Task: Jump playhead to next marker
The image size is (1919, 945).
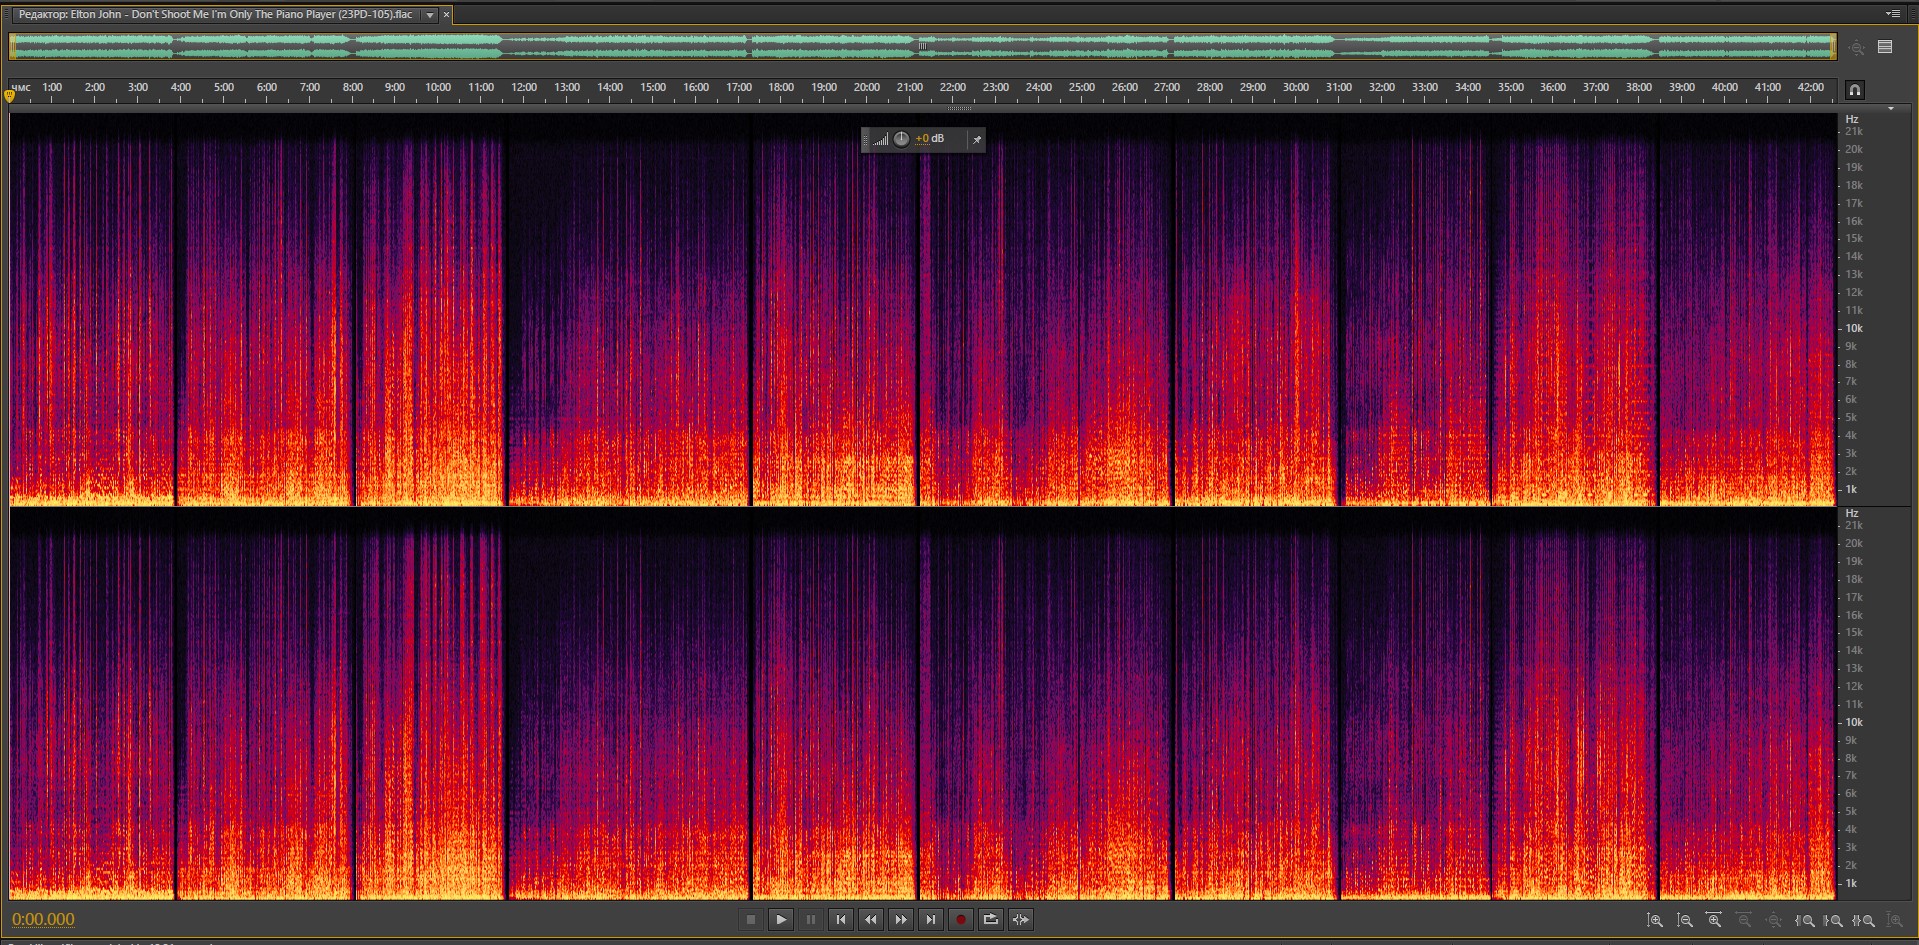Action: tap(931, 920)
